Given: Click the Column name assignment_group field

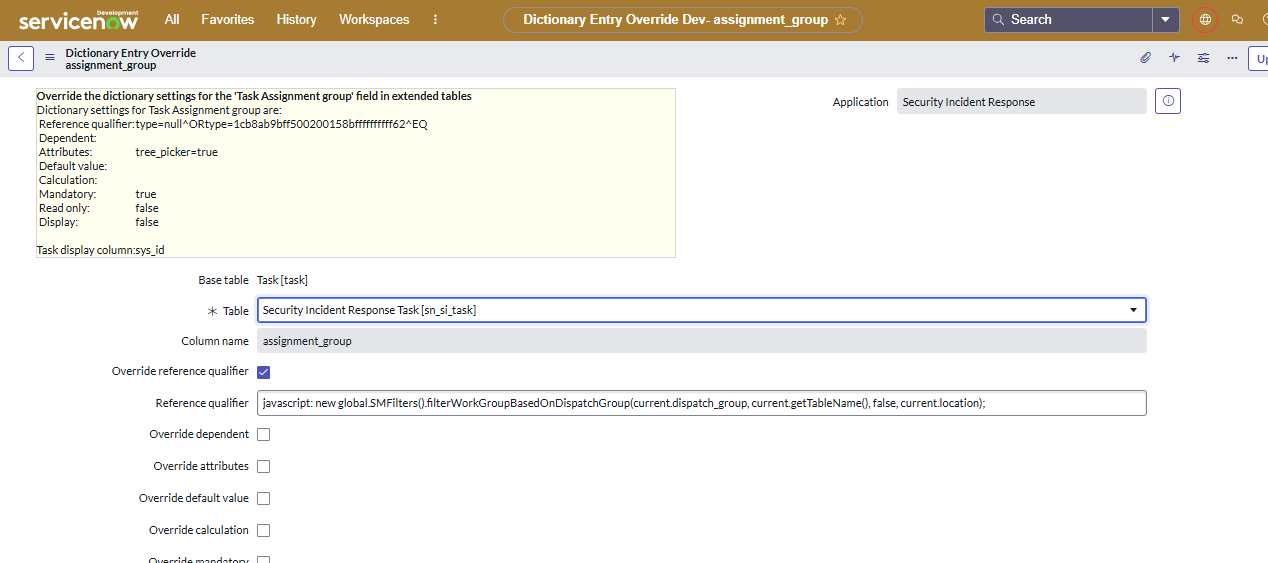Looking at the screenshot, I should click(701, 341).
